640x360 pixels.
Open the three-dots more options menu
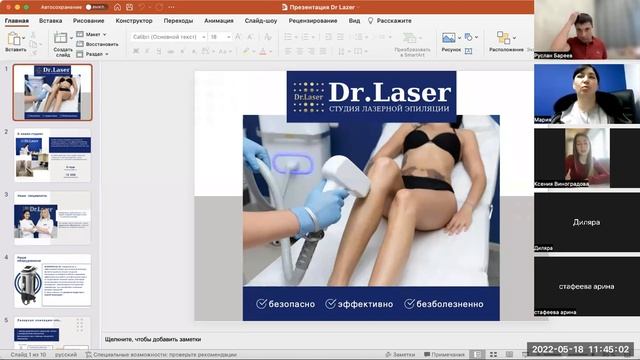171,7
